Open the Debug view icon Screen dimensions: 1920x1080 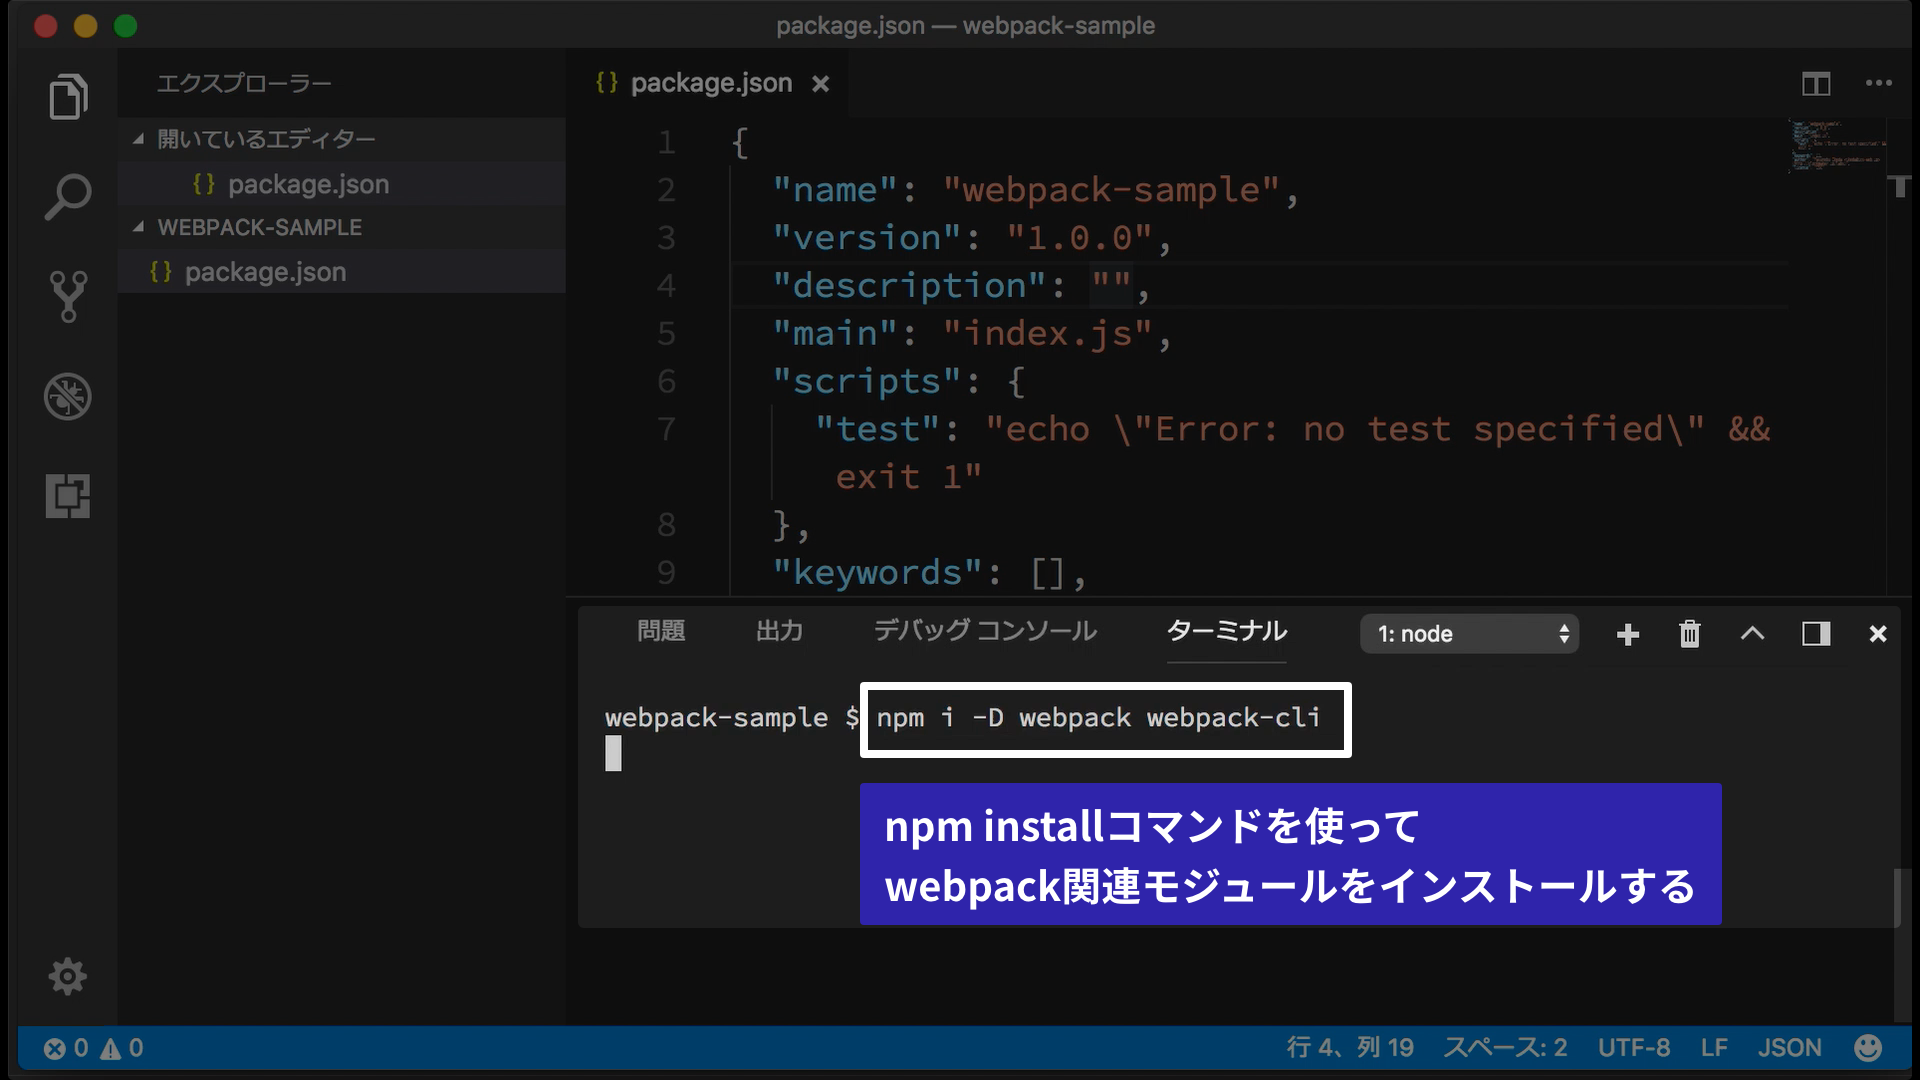point(68,396)
